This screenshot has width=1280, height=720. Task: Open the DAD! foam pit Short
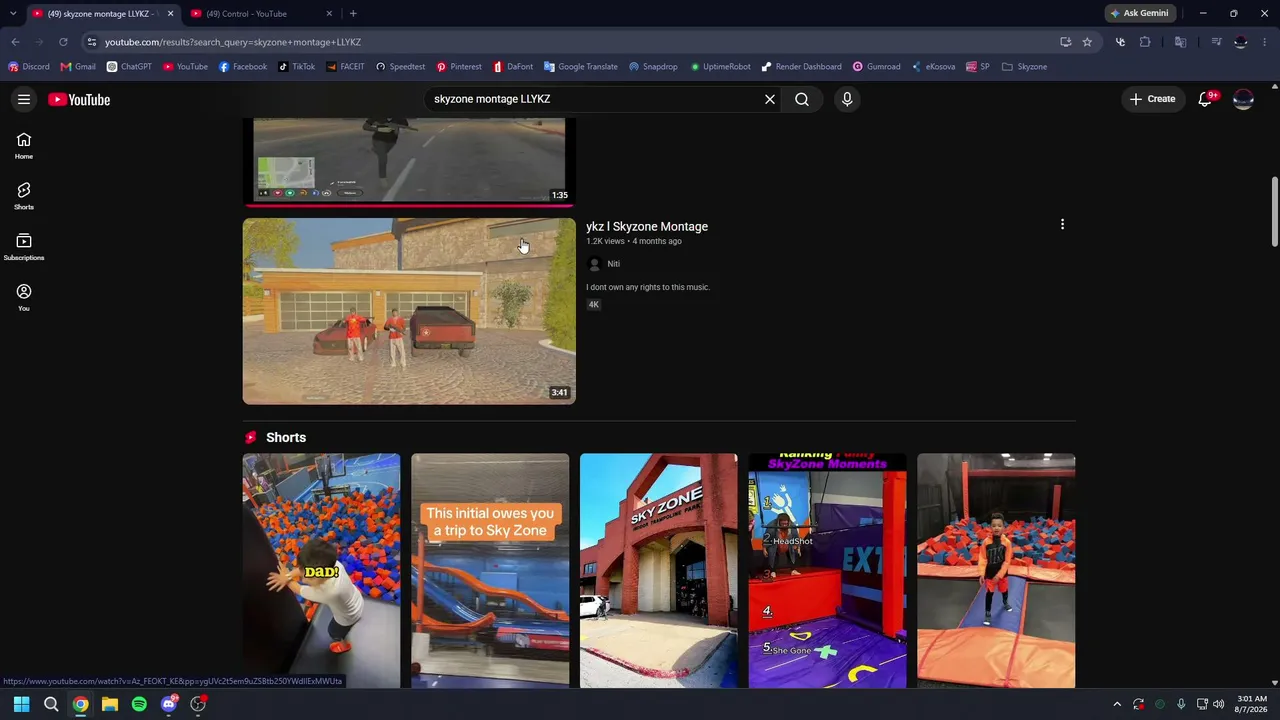pos(321,571)
